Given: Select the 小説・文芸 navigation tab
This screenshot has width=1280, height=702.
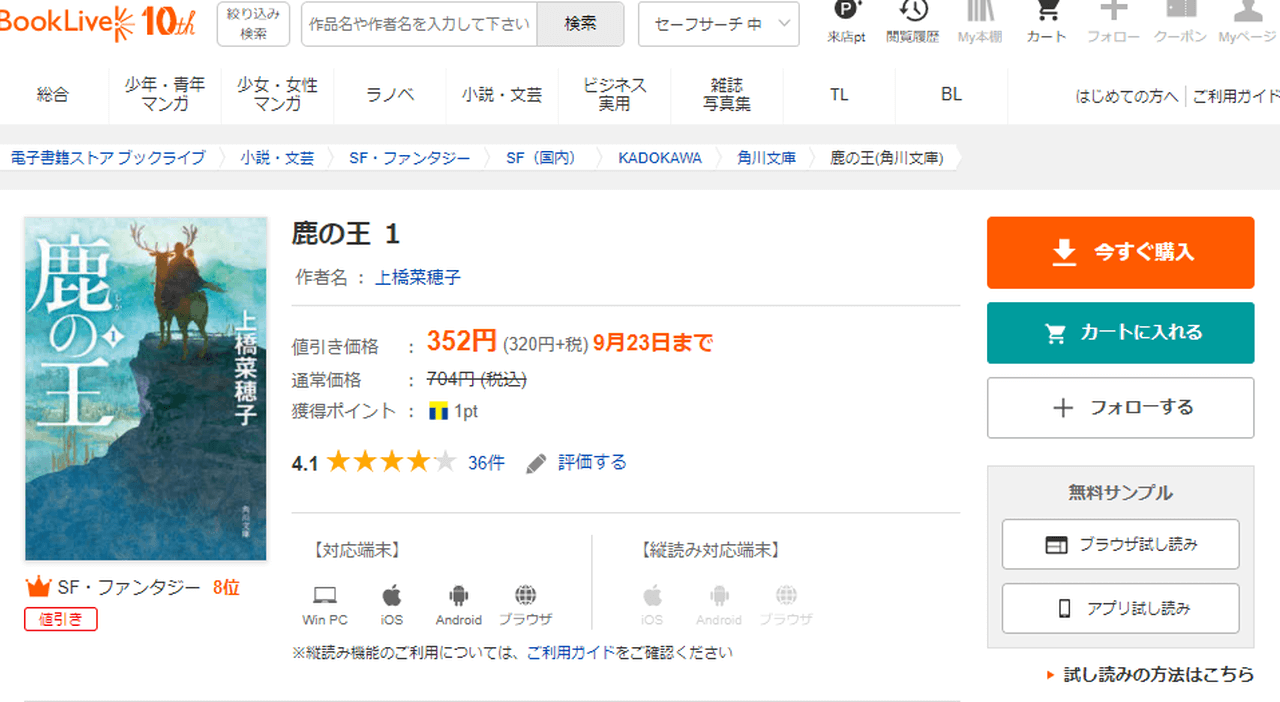Looking at the screenshot, I should [x=502, y=95].
